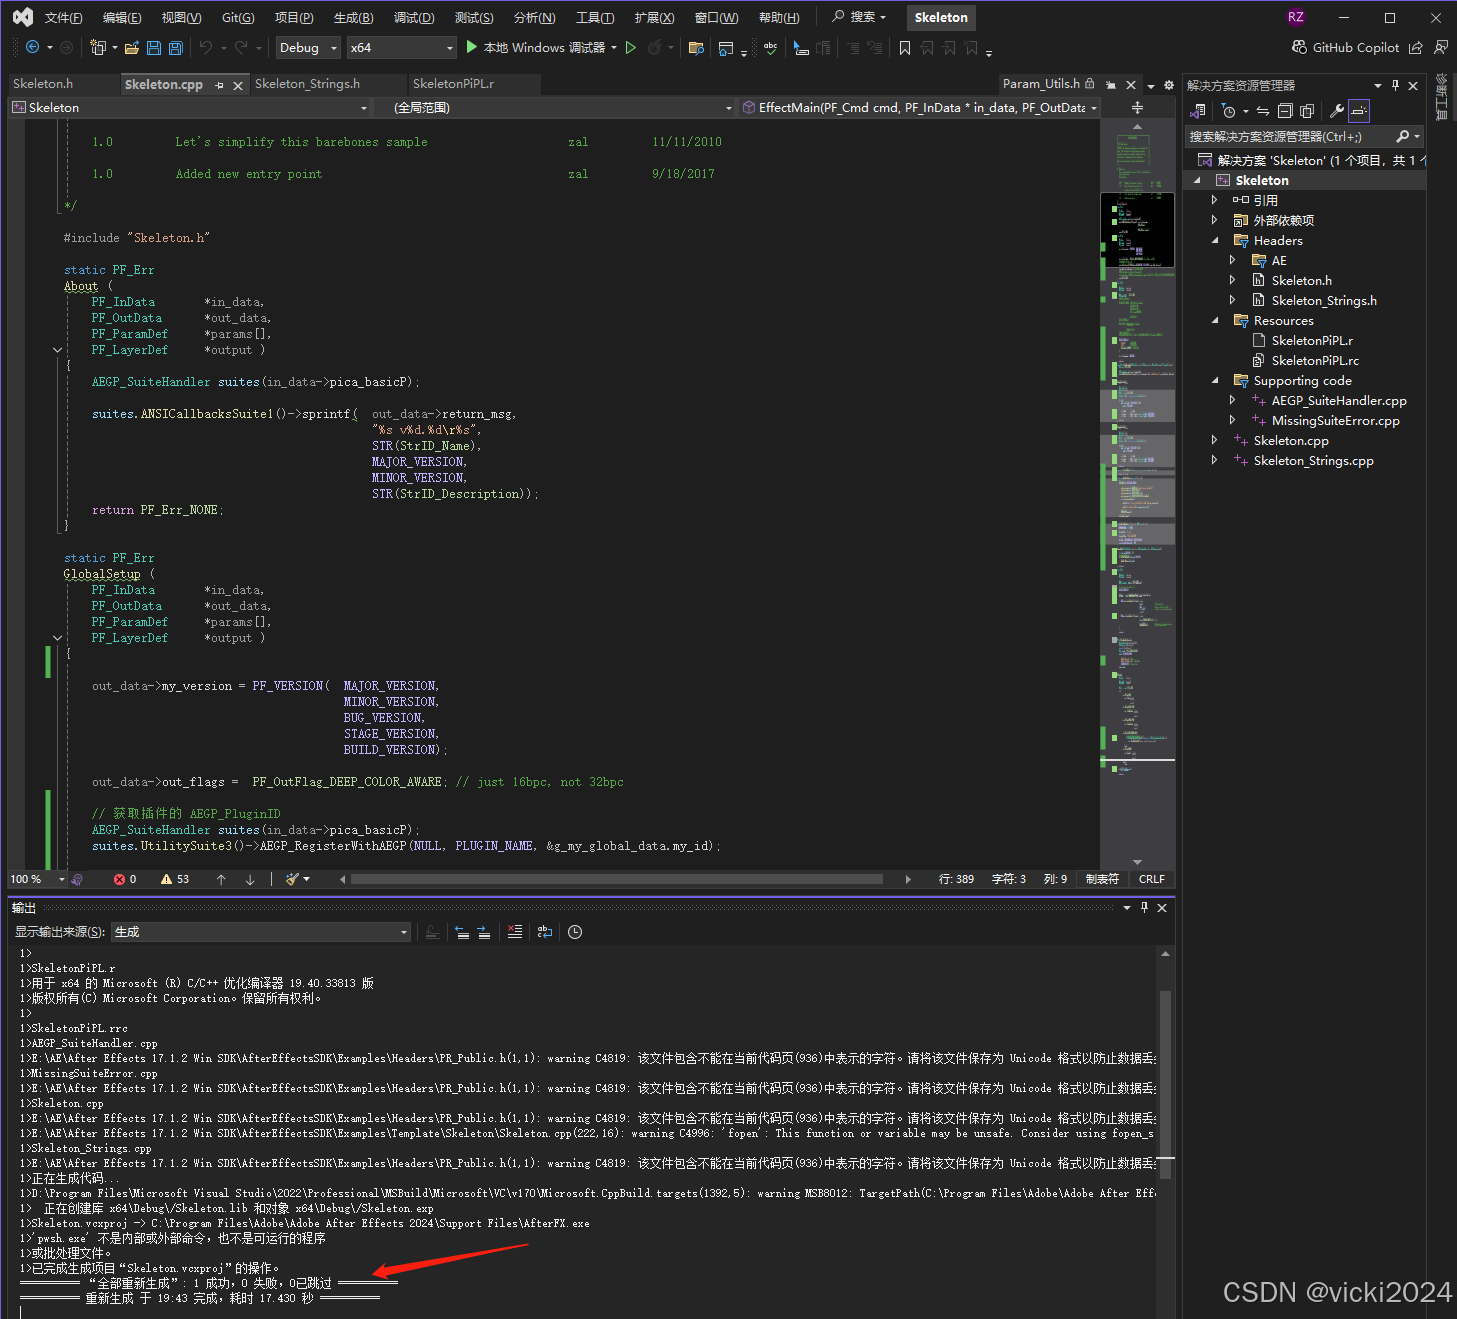1457x1319 pixels.
Task: Click find in files folder icon
Action: (697, 47)
